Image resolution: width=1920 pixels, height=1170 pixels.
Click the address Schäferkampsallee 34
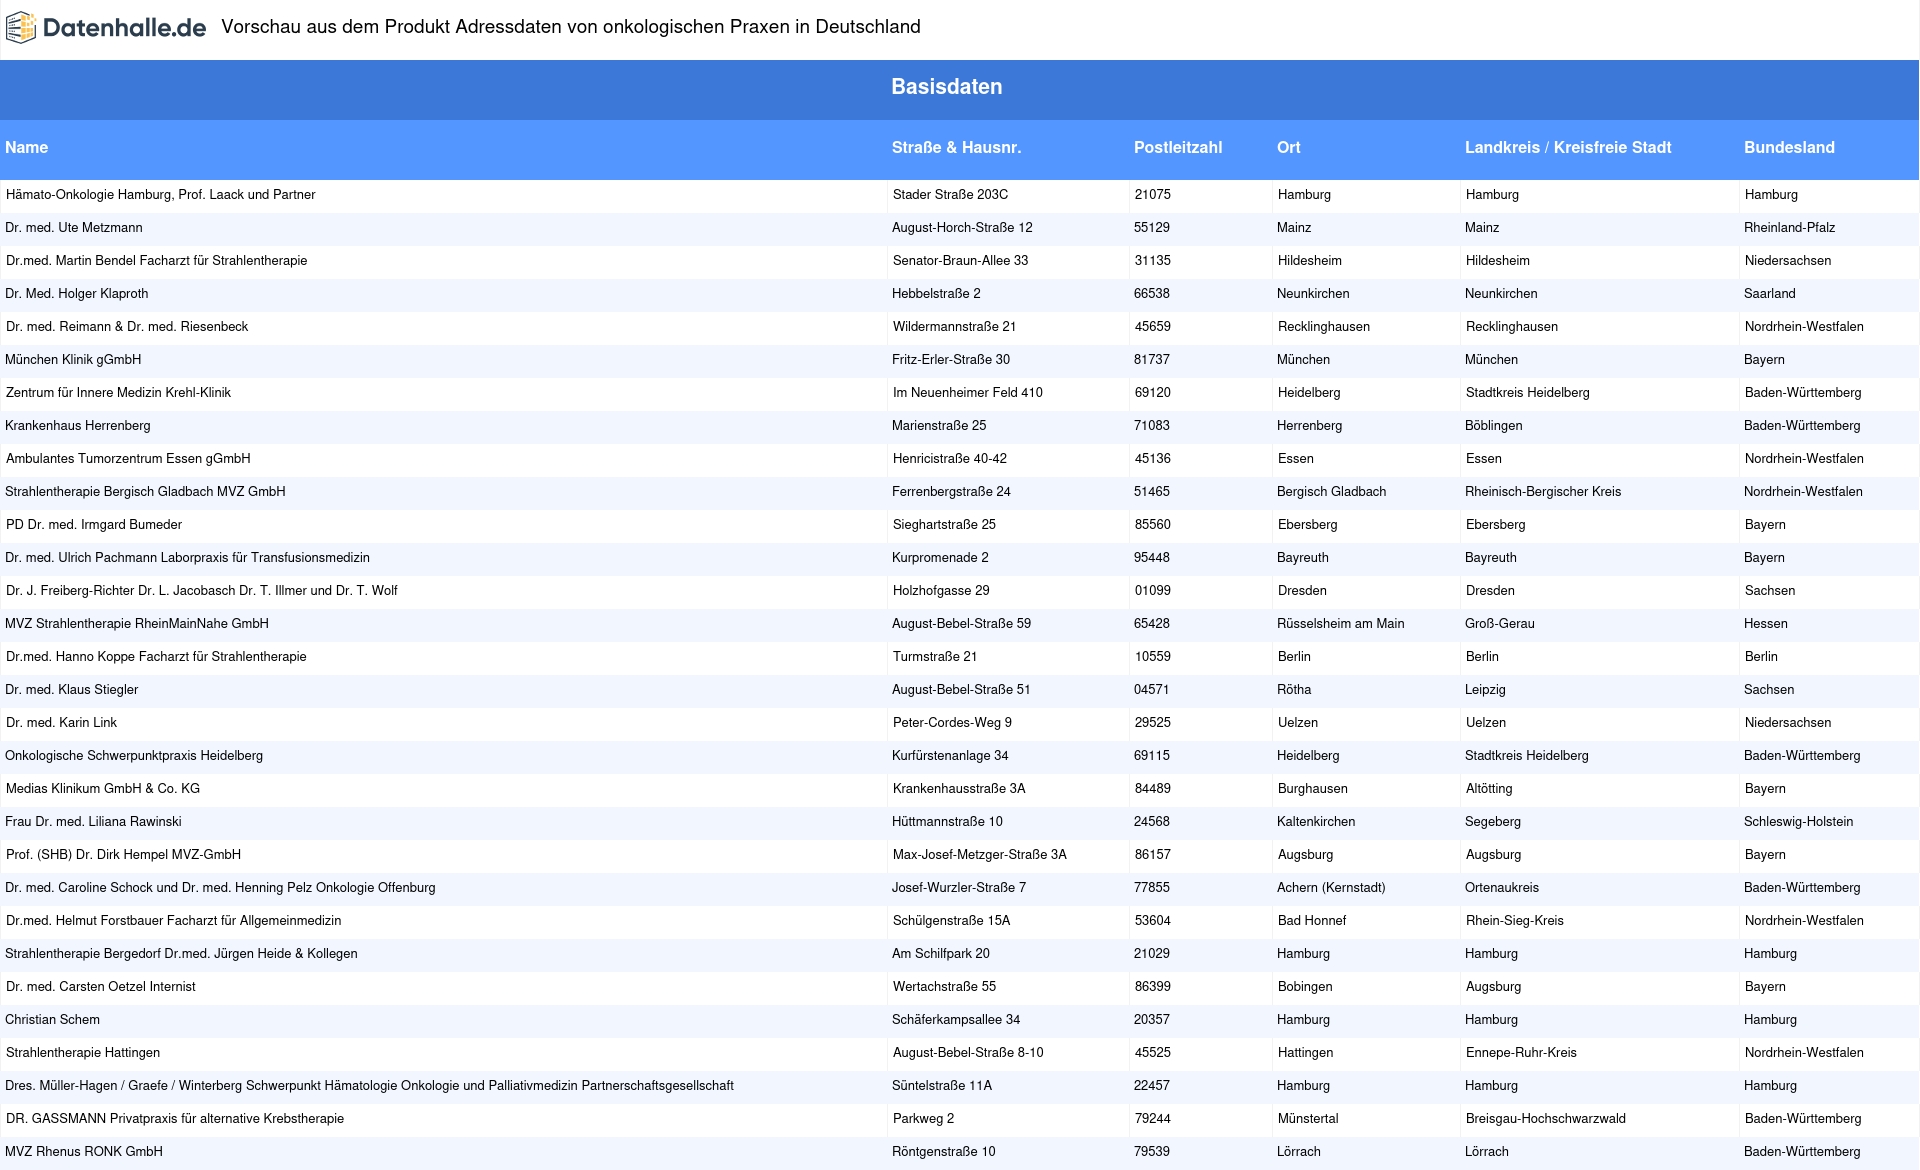pyautogui.click(x=956, y=1020)
